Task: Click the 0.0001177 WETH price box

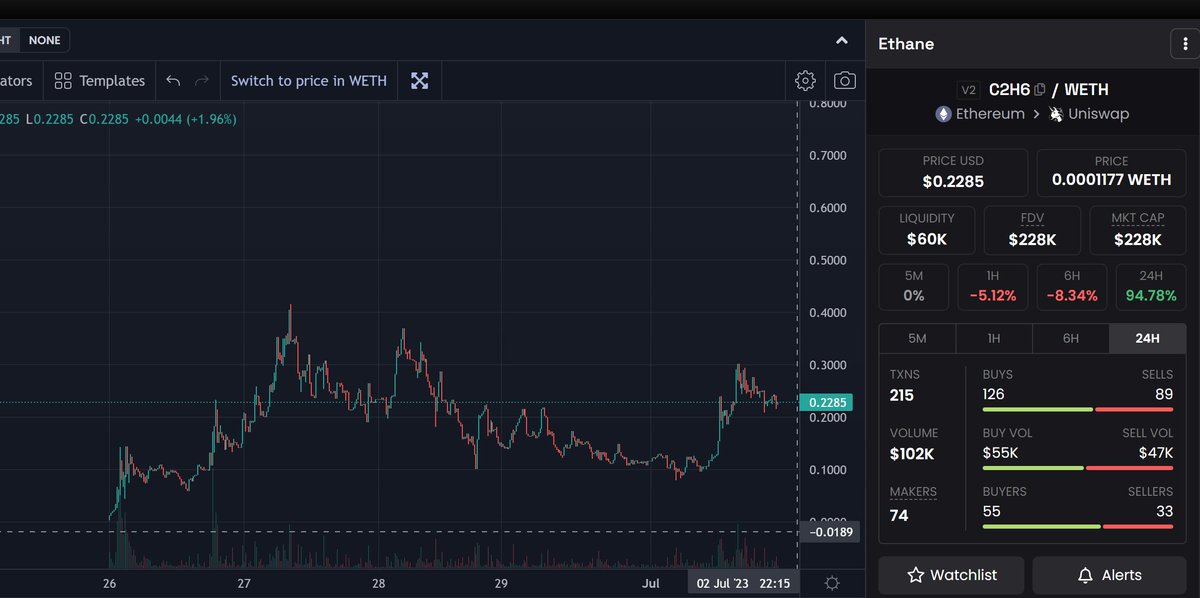Action: click(x=1111, y=173)
